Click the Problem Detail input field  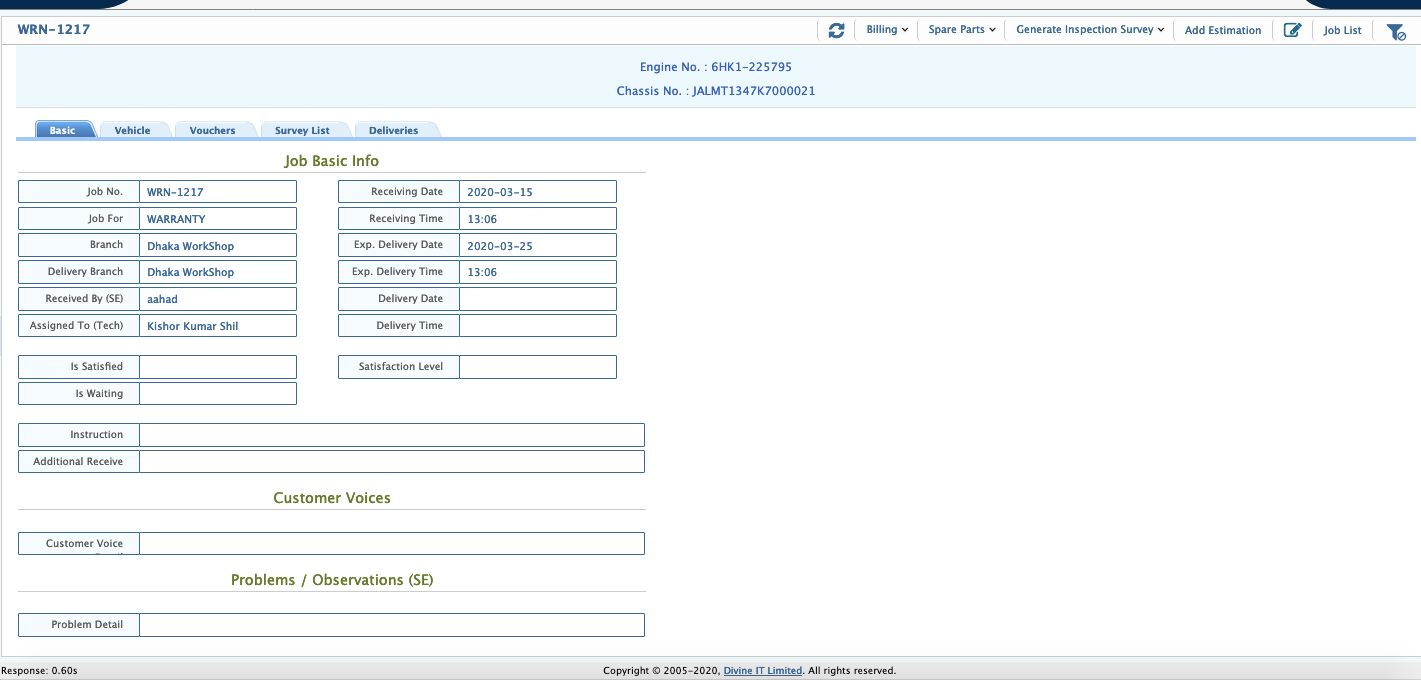coord(392,624)
